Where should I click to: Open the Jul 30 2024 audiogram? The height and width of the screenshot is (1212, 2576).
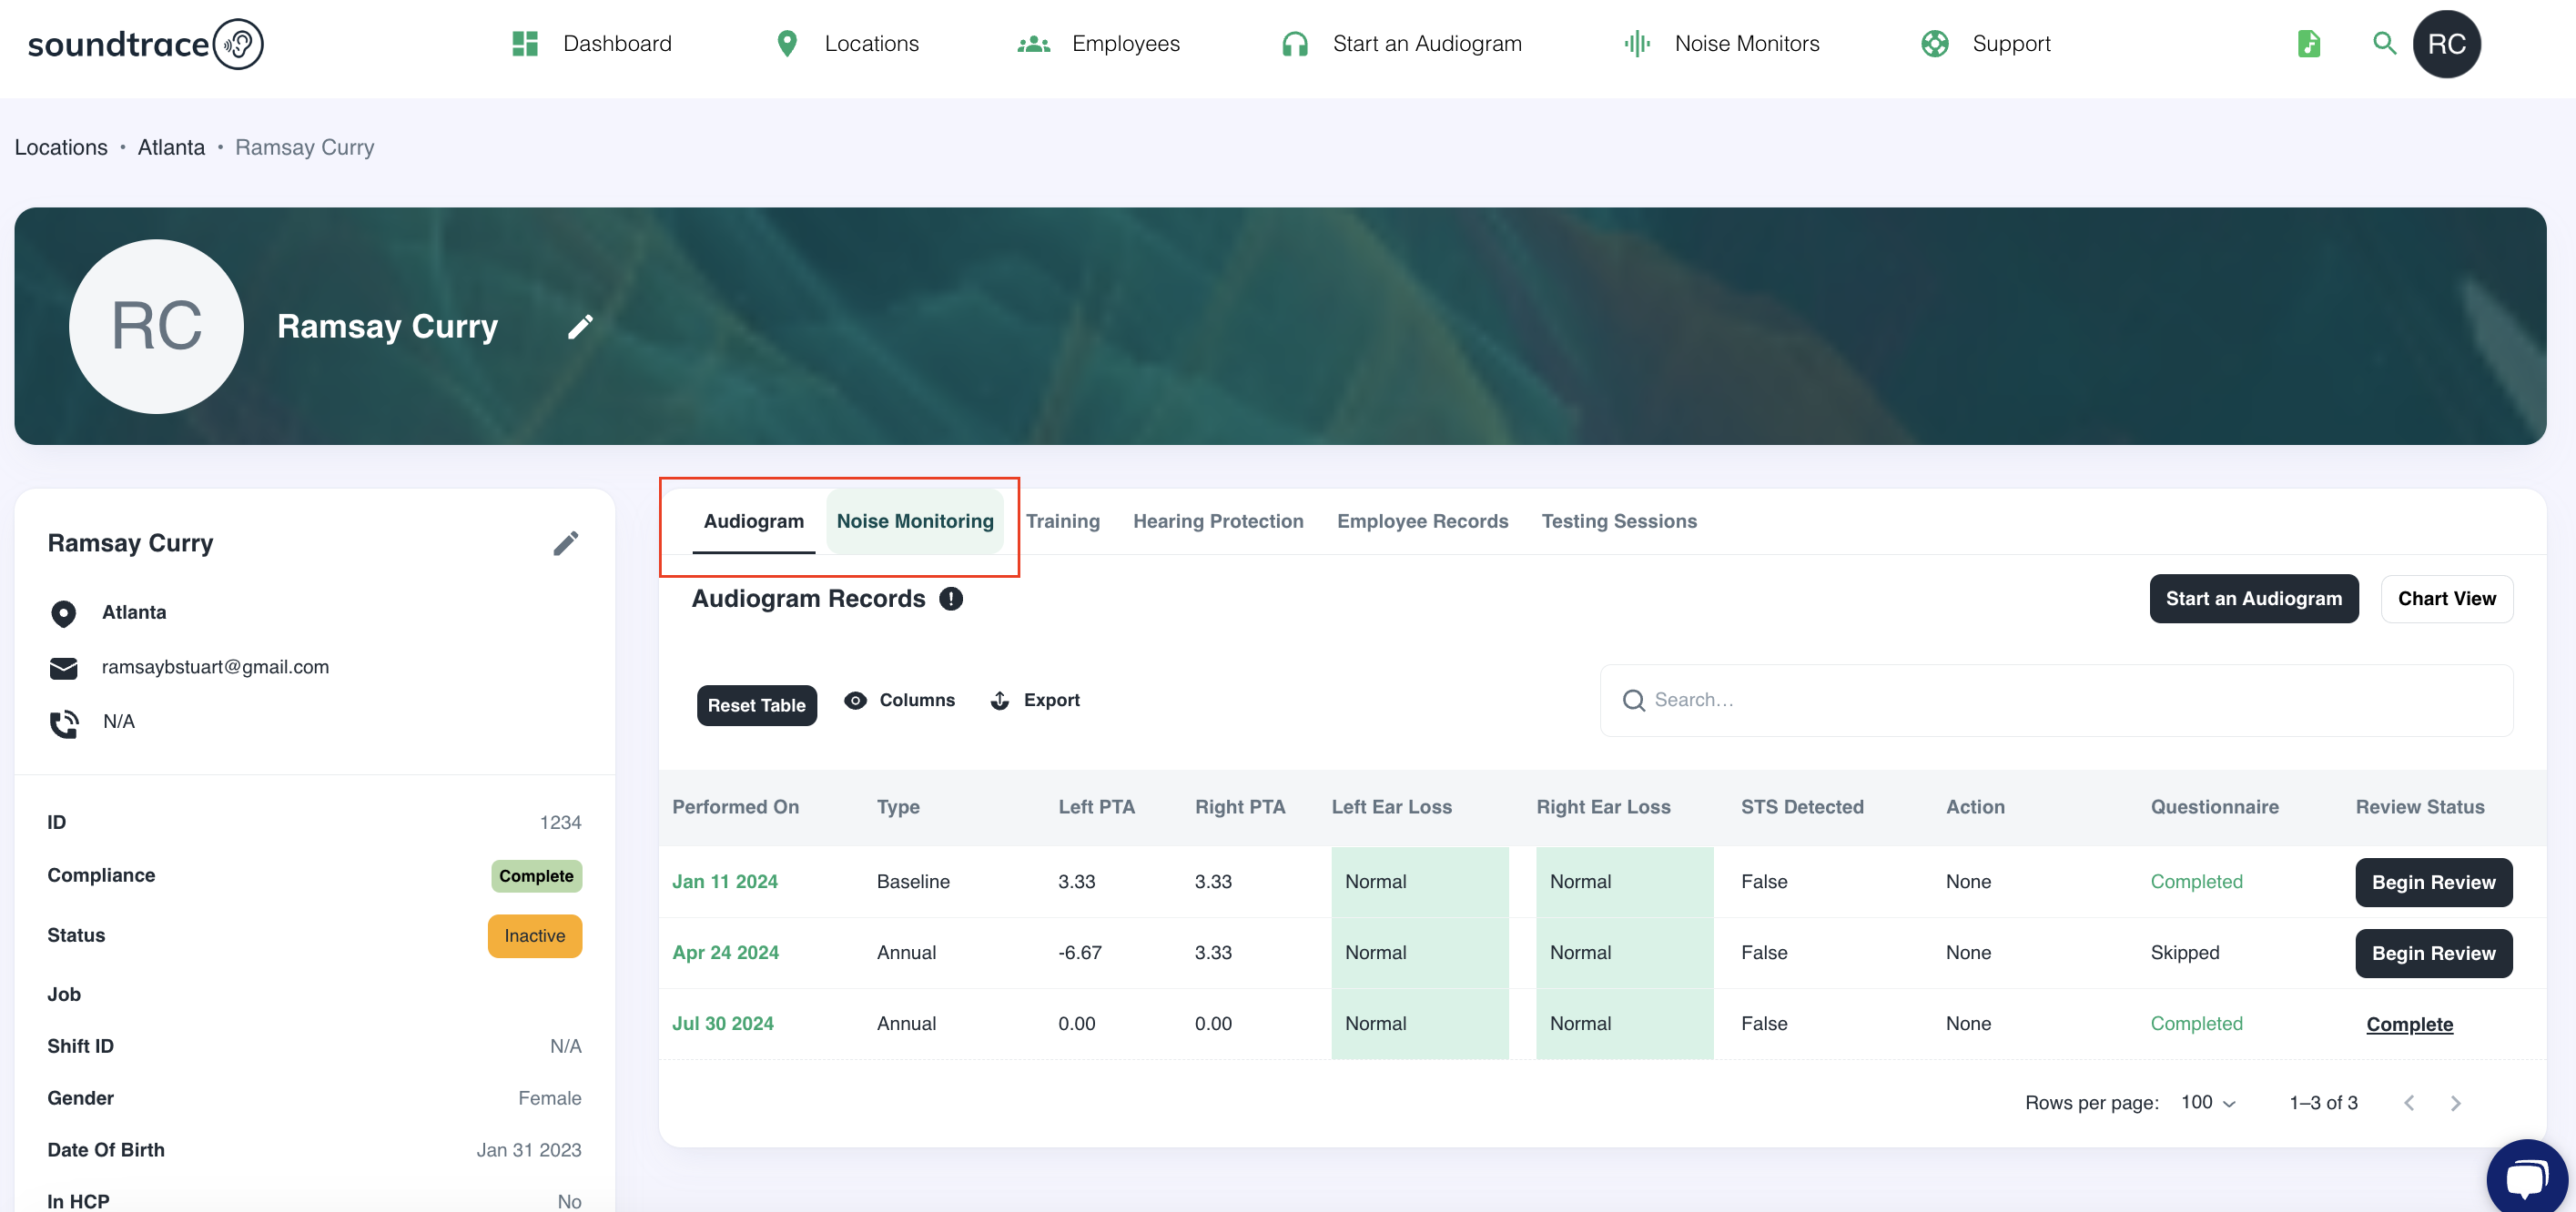point(722,1023)
